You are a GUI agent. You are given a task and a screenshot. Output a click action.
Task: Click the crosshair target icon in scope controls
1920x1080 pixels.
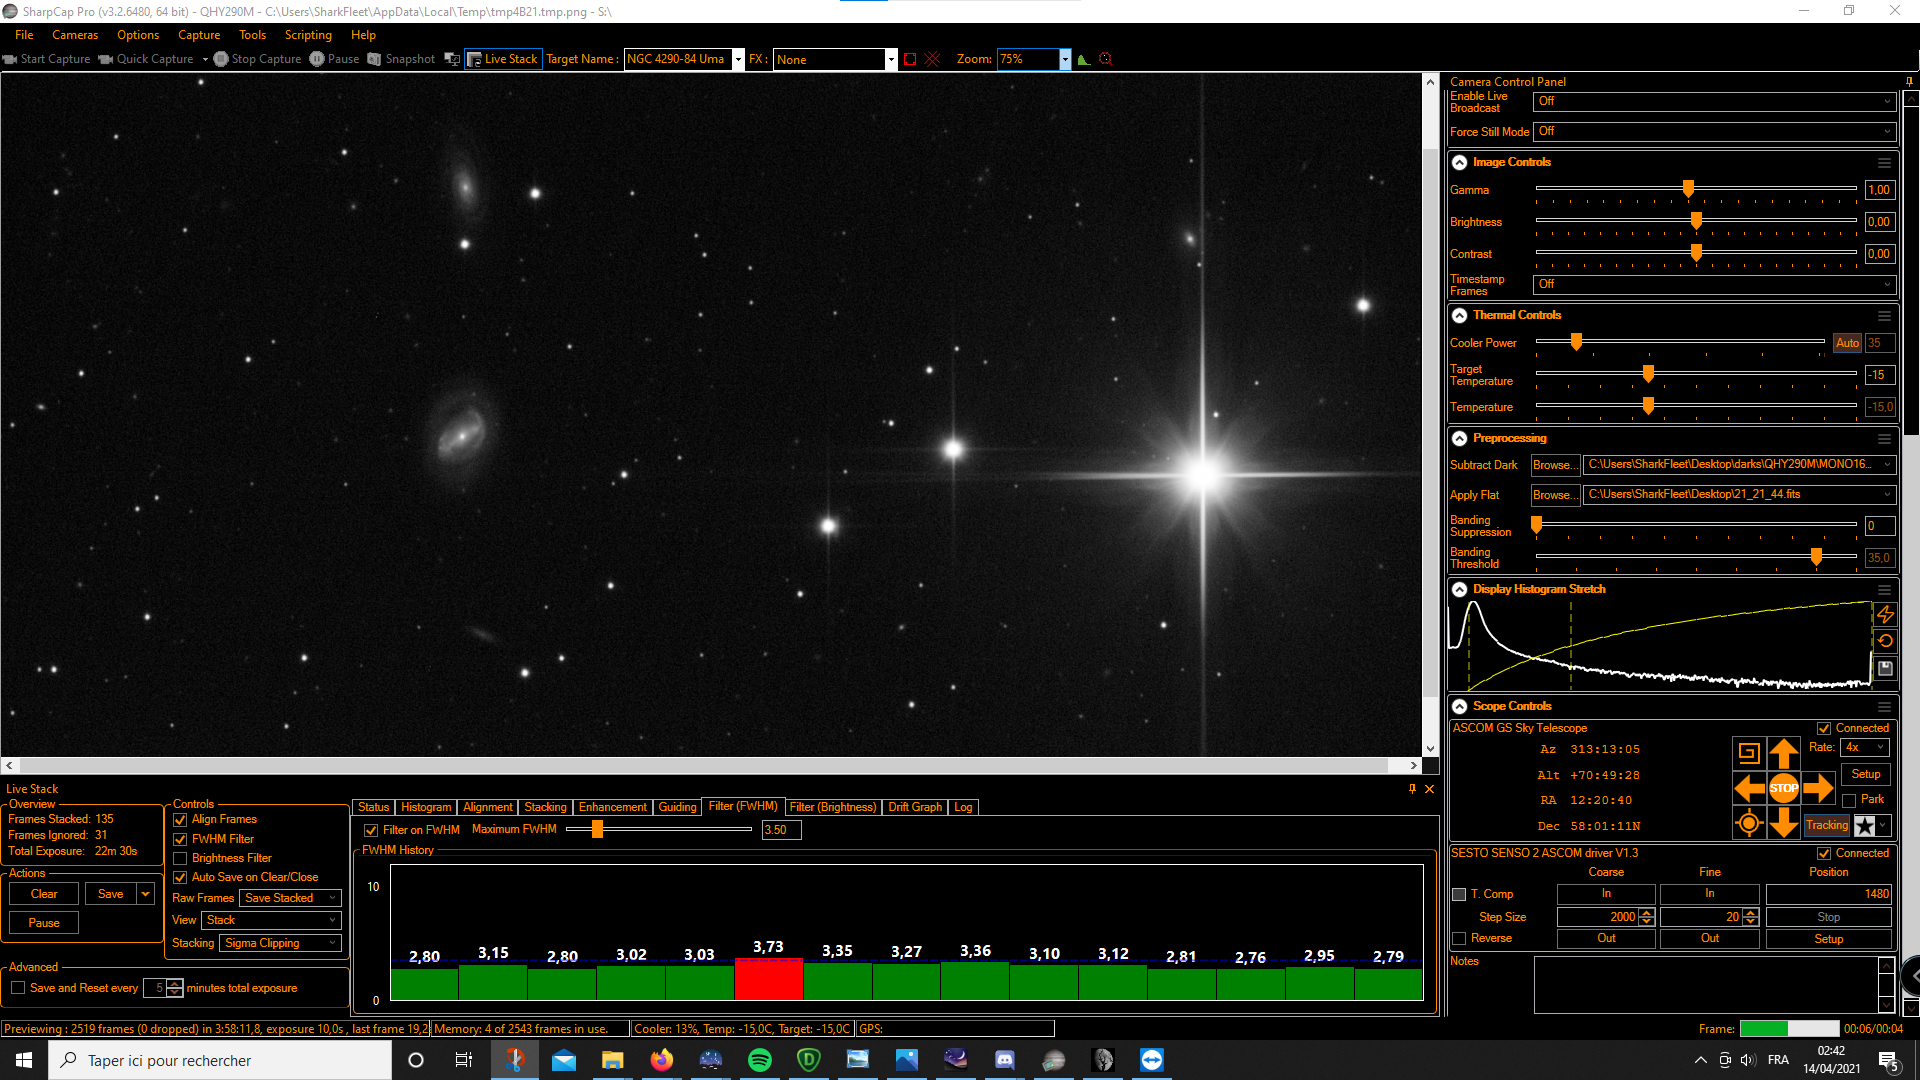[1748, 823]
